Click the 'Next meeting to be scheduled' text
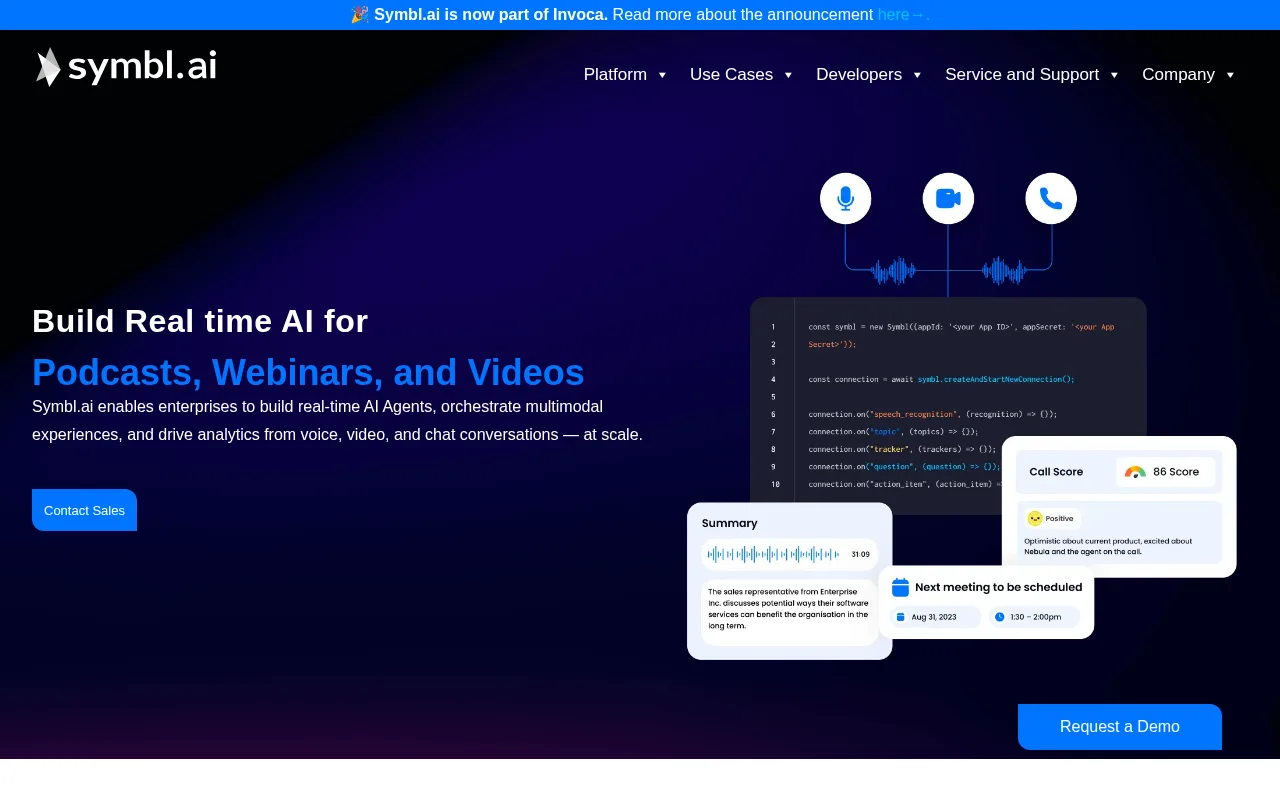 tap(999, 587)
